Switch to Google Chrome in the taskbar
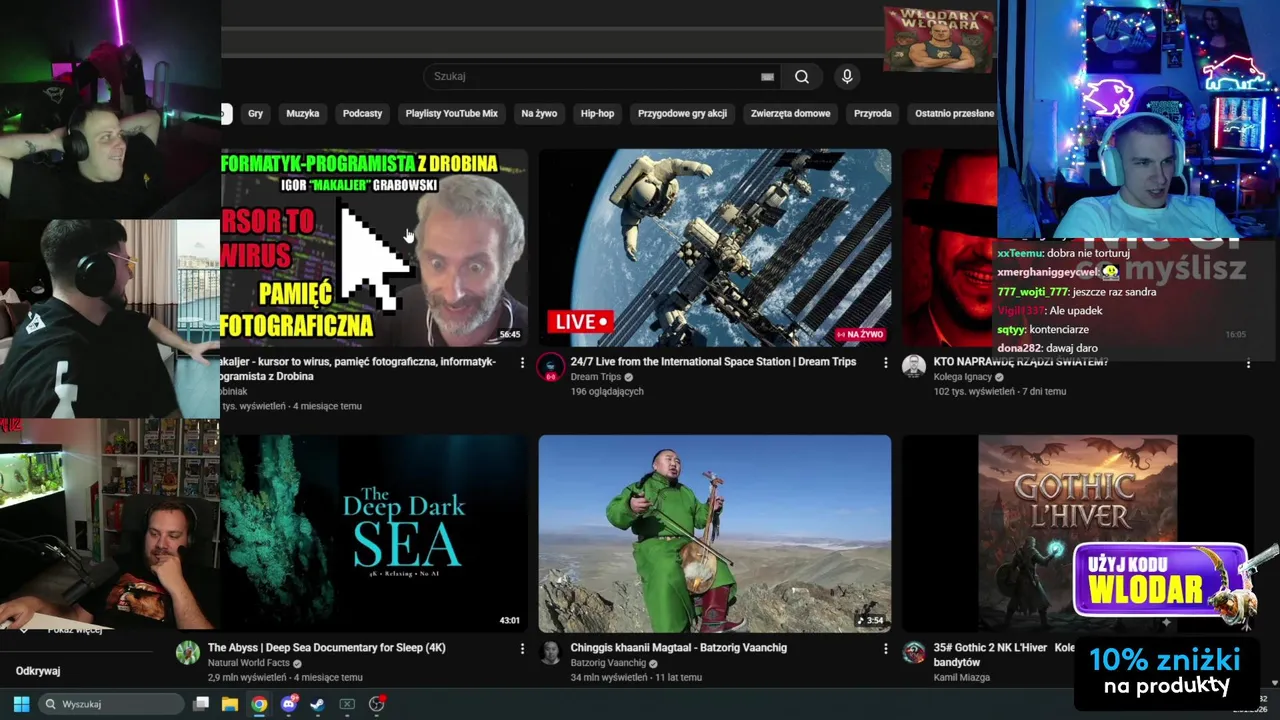The image size is (1280, 720). click(x=259, y=704)
